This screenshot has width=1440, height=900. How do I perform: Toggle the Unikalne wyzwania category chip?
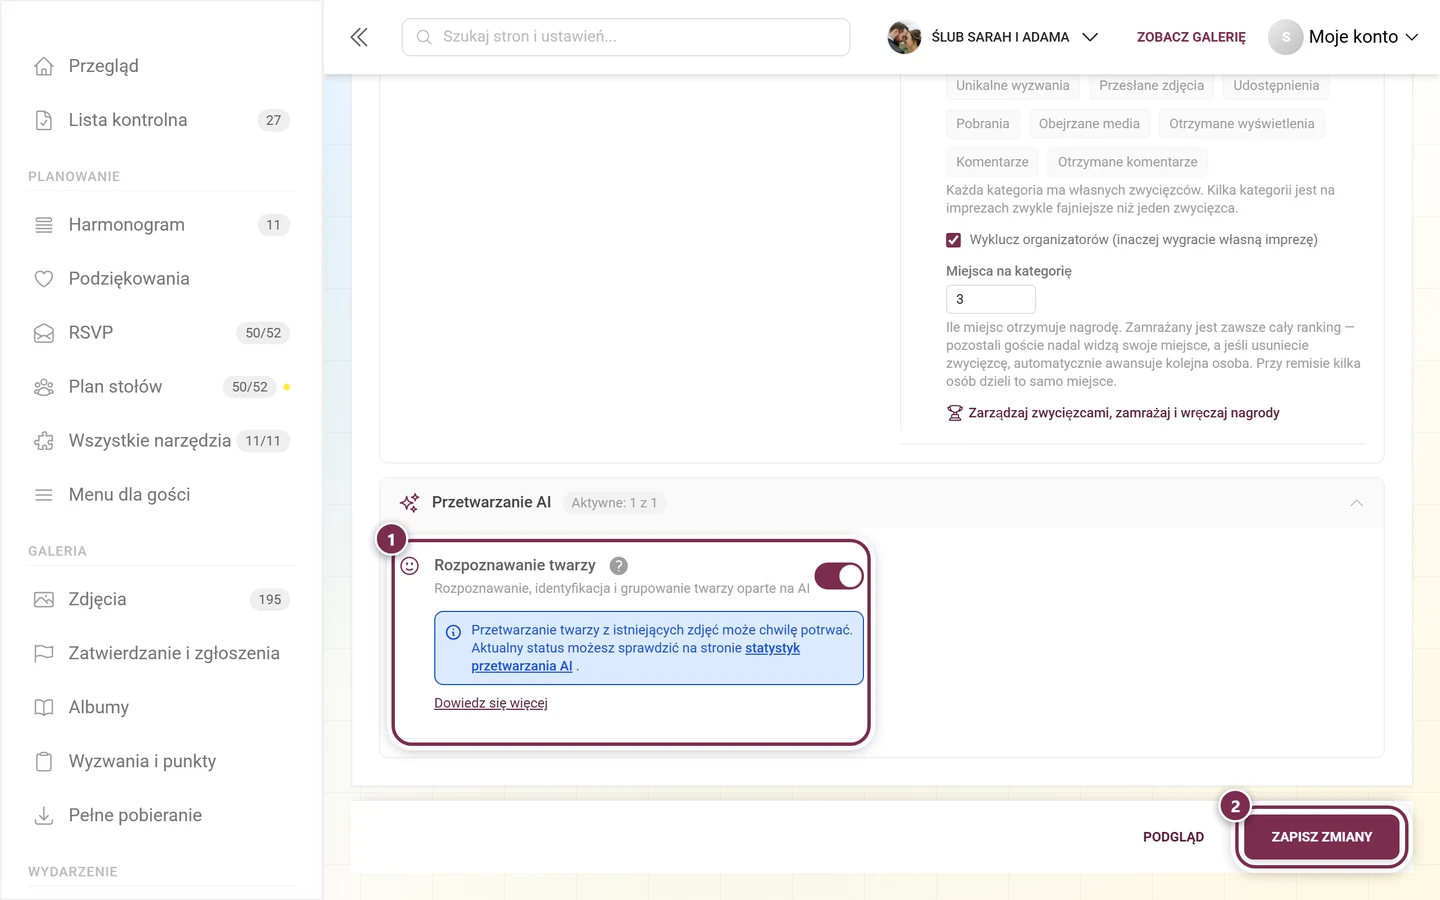pyautogui.click(x=1013, y=86)
